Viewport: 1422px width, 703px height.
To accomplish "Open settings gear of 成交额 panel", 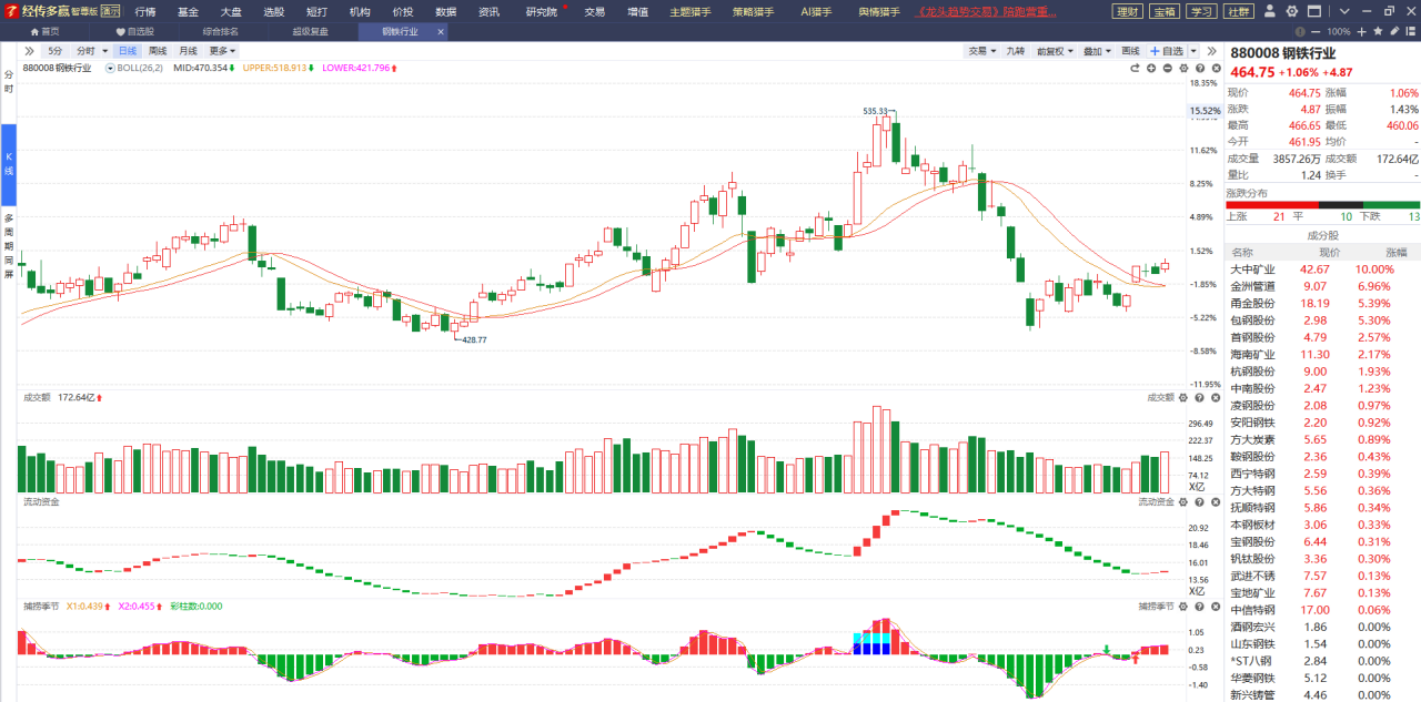I will 1184,398.
